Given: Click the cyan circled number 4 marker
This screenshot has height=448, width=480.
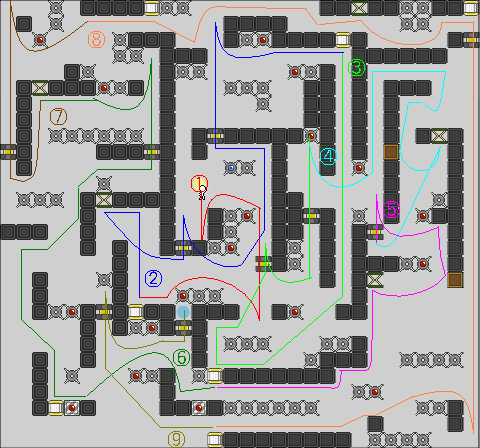Looking at the screenshot, I should click(328, 156).
